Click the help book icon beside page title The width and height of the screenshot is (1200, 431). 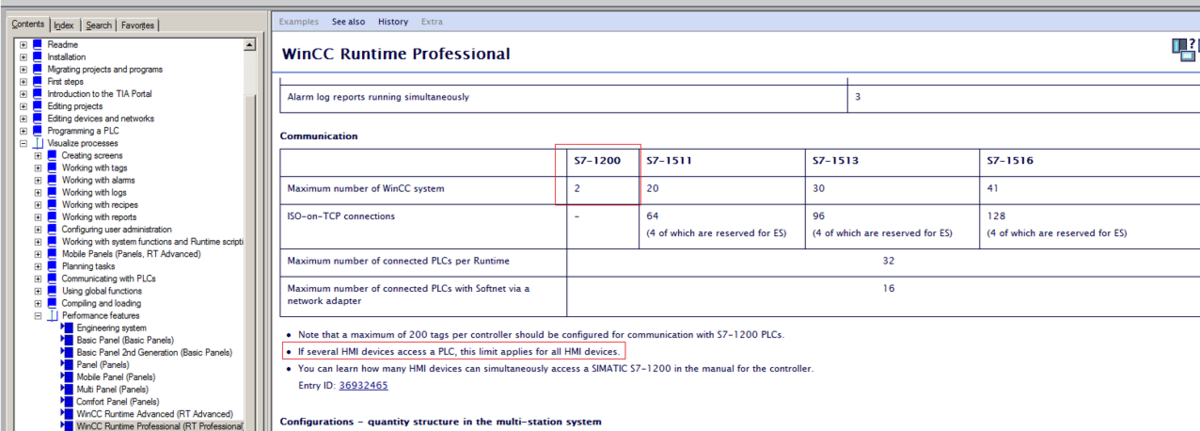click(1182, 51)
